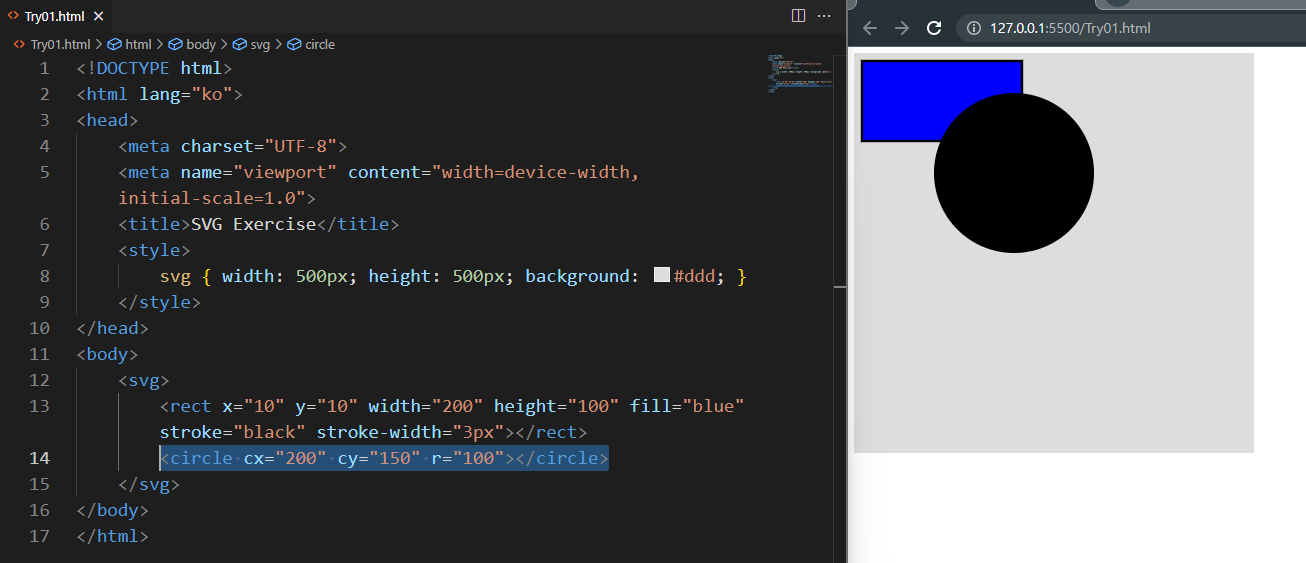Viewport: 1306px width, 563px height.
Task: Click the fill="blue" attribute on line 13
Action: 688,406
